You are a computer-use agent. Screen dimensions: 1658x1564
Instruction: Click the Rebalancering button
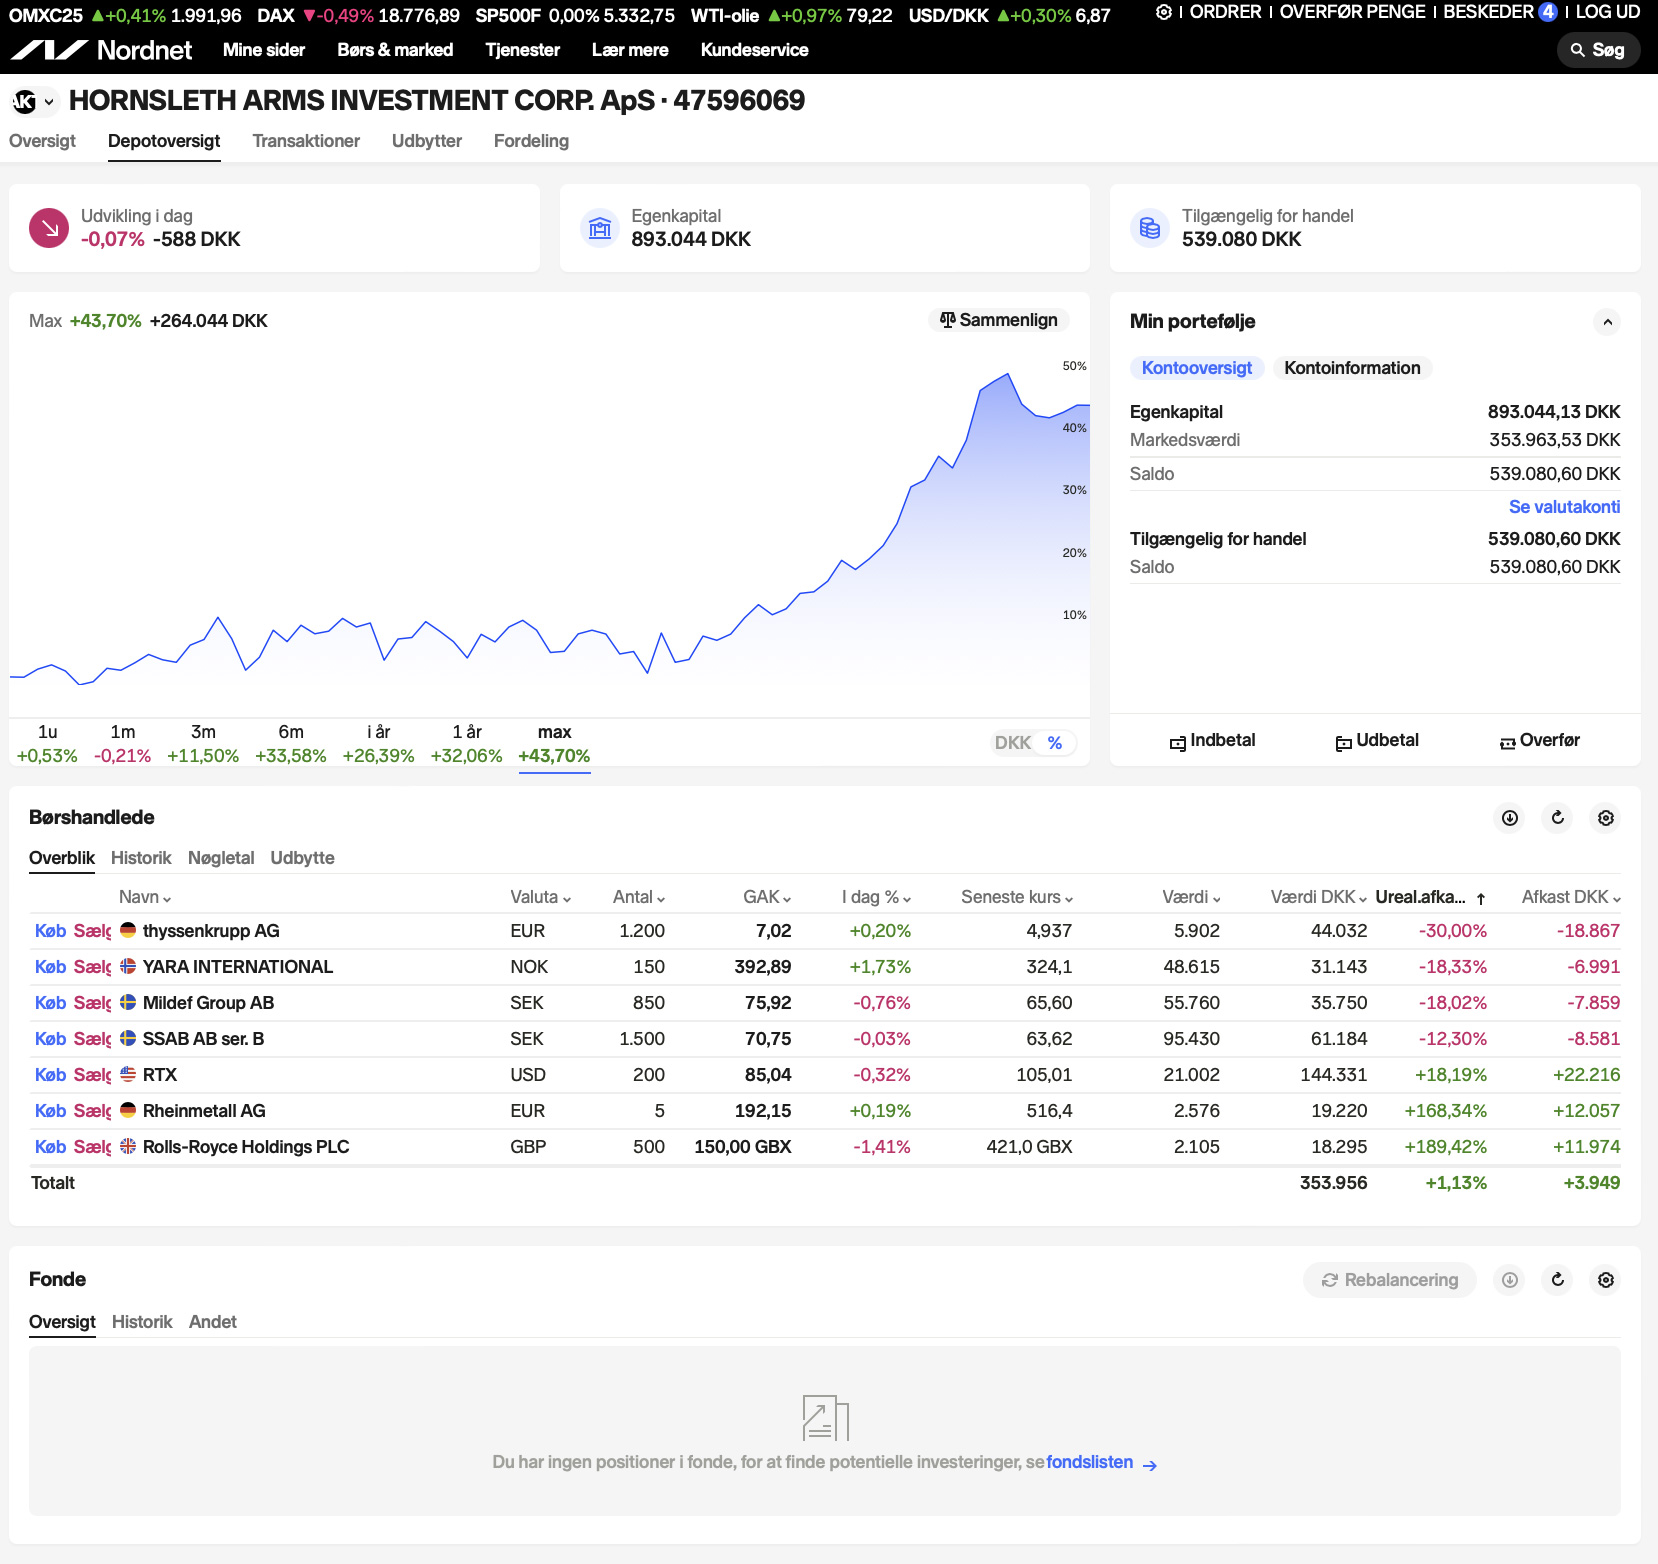(x=1389, y=1280)
